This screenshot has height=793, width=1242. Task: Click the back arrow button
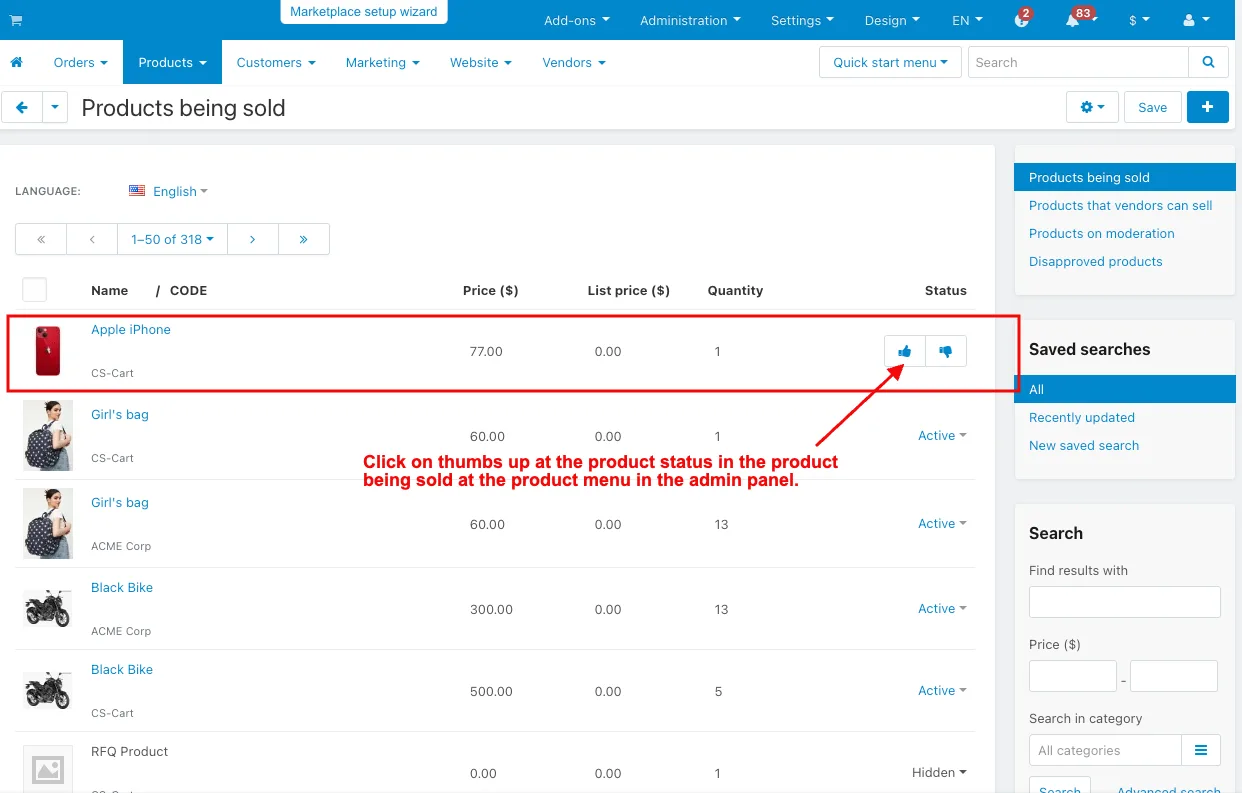[x=22, y=107]
